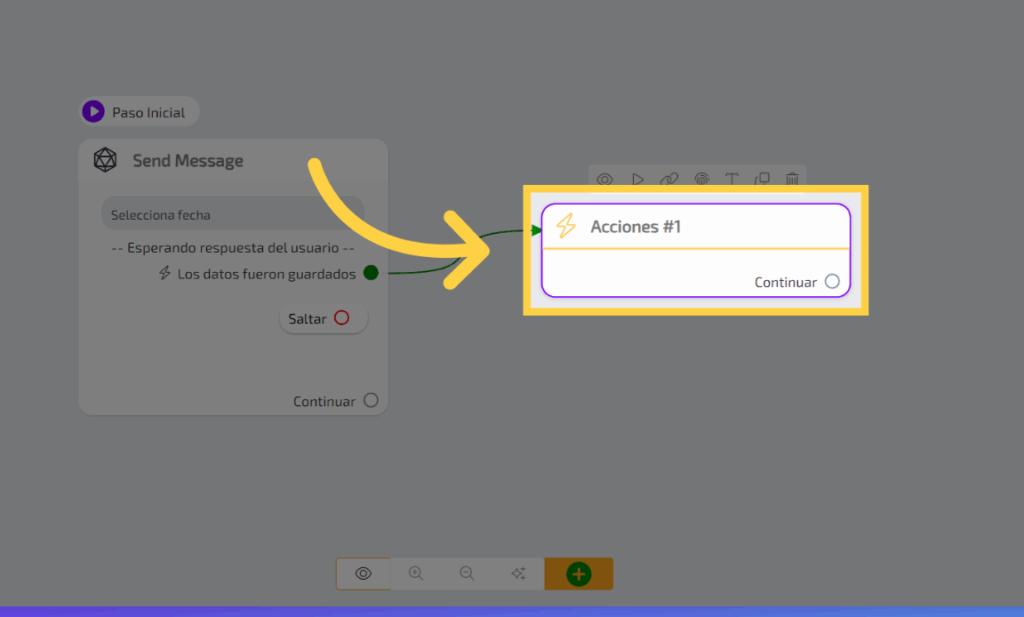Zoom in with the magnifier plus icon
Viewport: 1024px width, 617px height.
coord(416,574)
